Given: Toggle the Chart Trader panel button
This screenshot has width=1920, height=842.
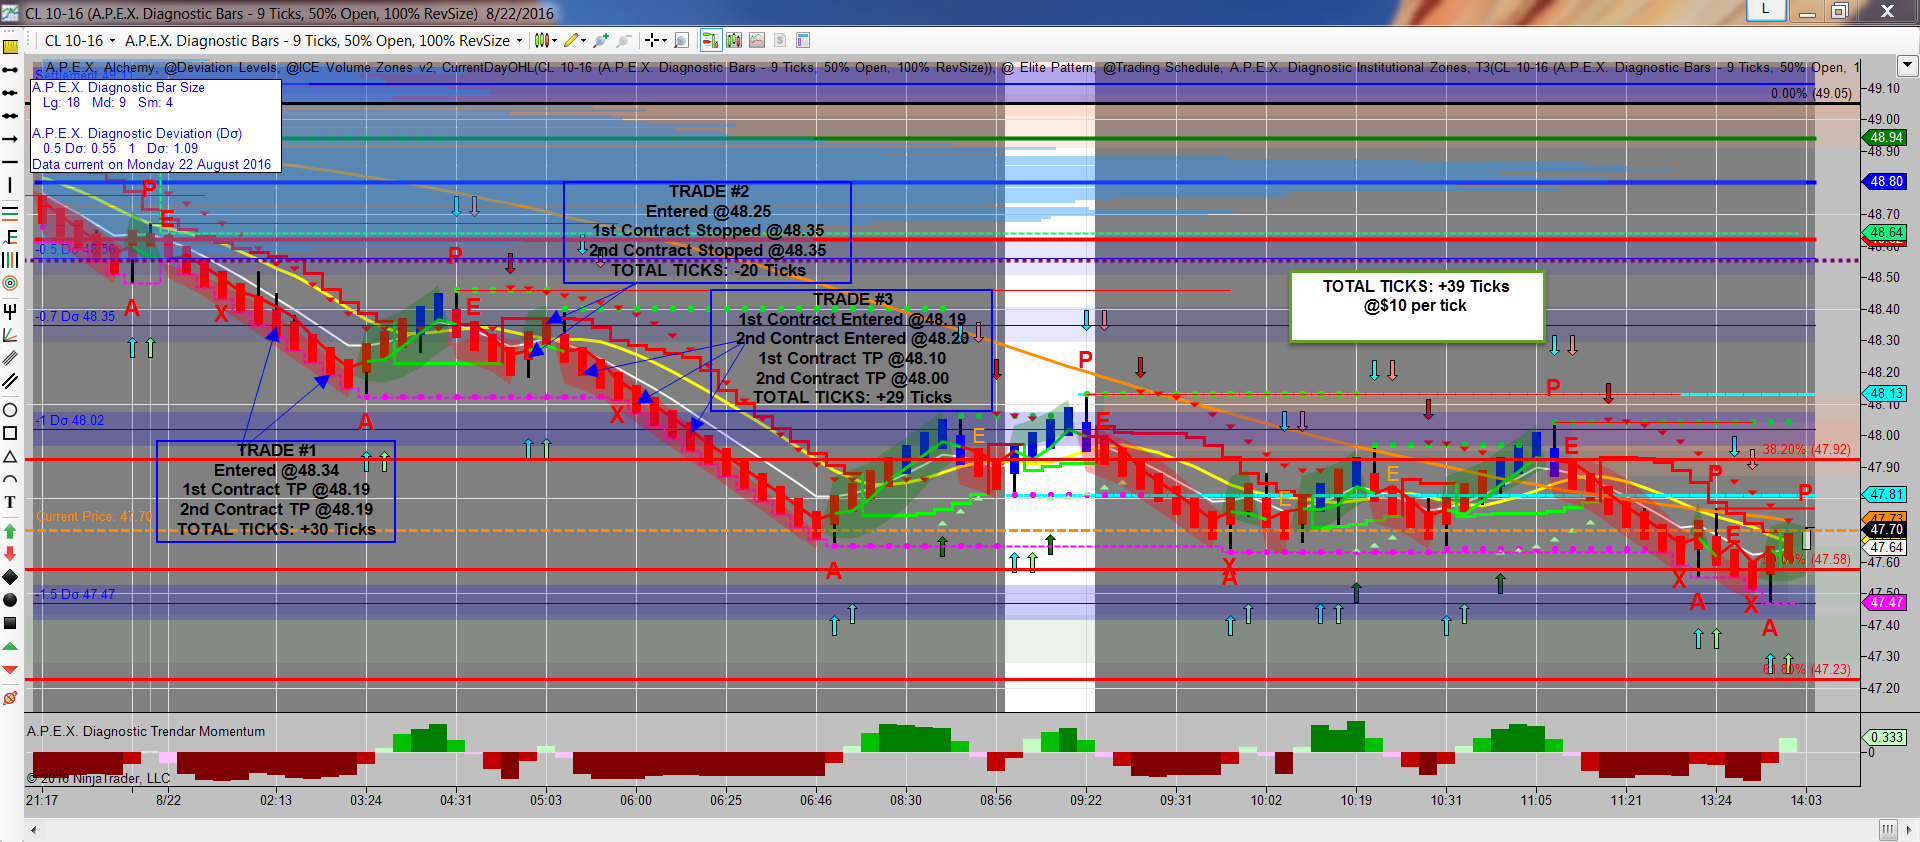Looking at the screenshot, I should pyautogui.click(x=710, y=40).
